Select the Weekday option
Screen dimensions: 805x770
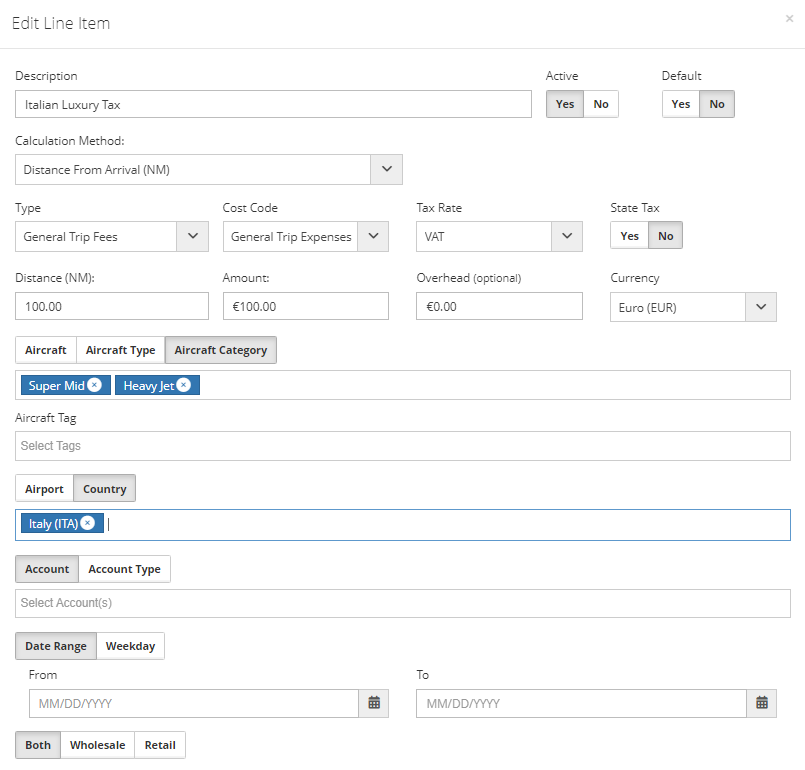(131, 646)
